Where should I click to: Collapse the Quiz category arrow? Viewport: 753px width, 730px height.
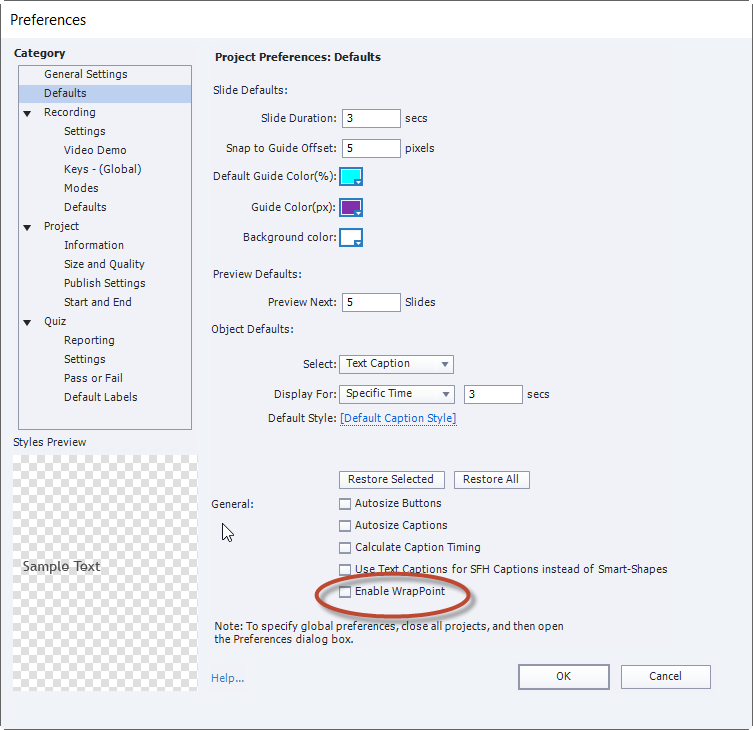pos(27,322)
